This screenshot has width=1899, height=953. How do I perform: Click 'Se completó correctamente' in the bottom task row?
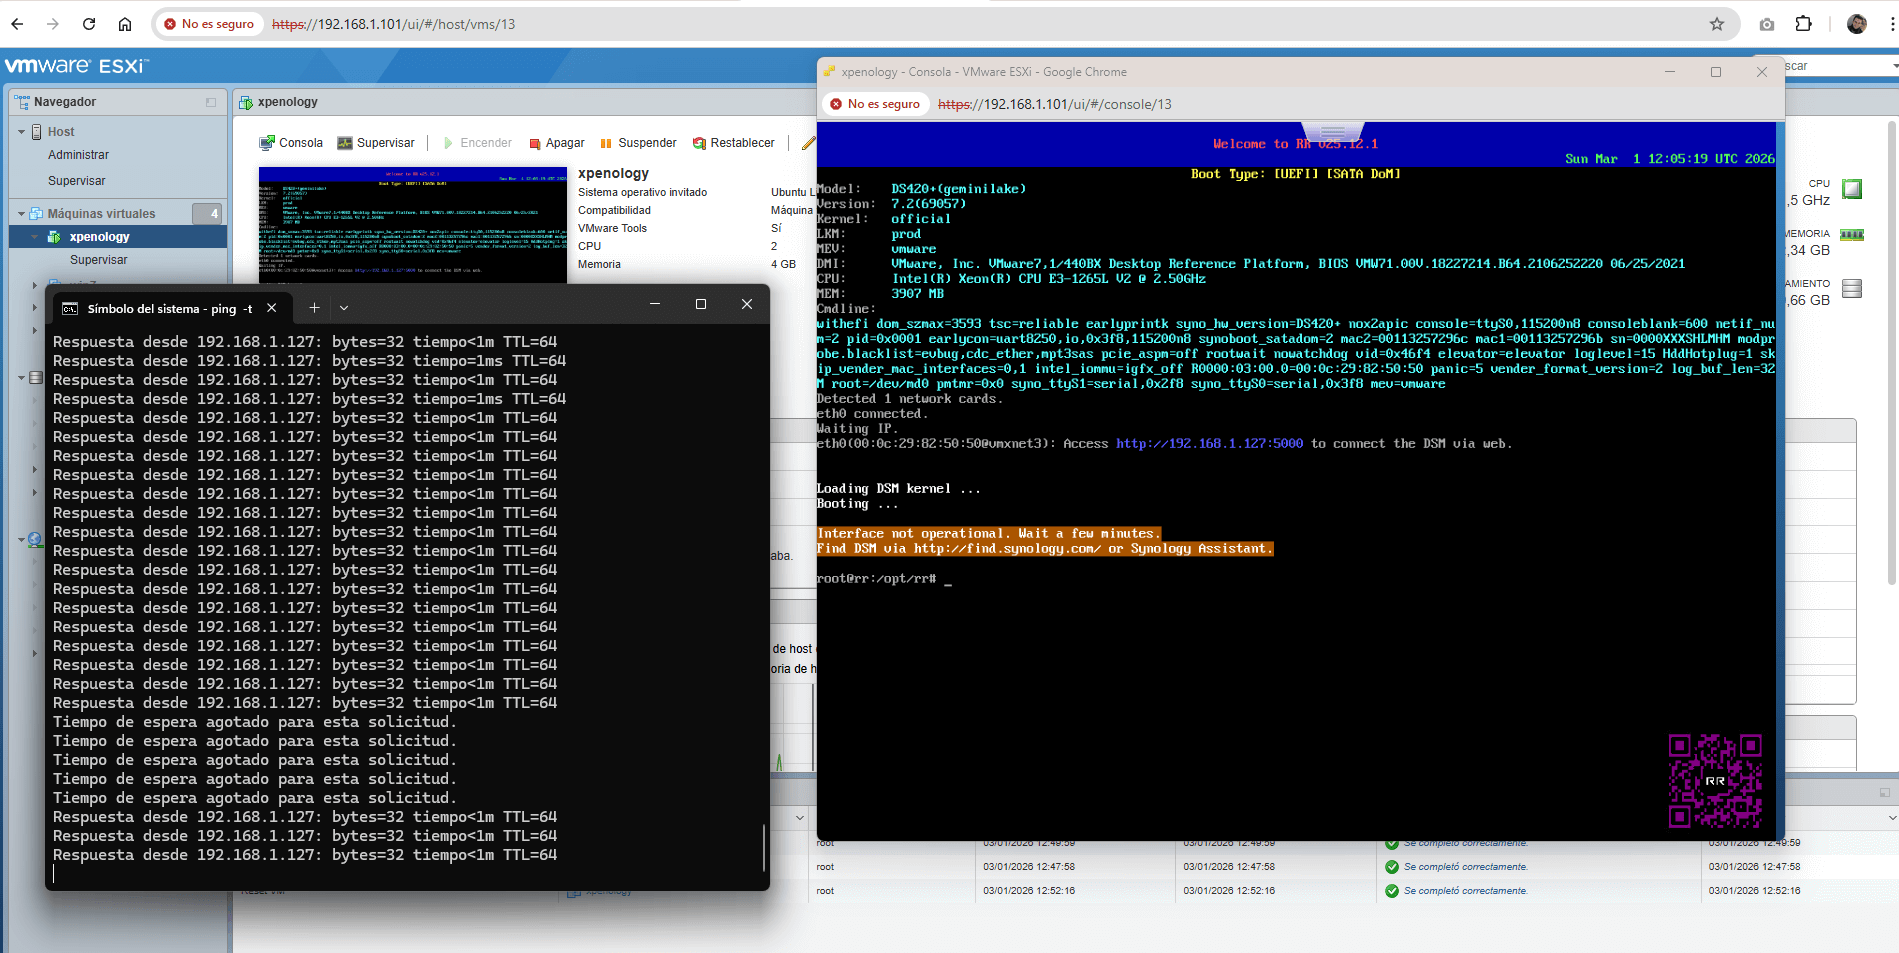(1465, 891)
